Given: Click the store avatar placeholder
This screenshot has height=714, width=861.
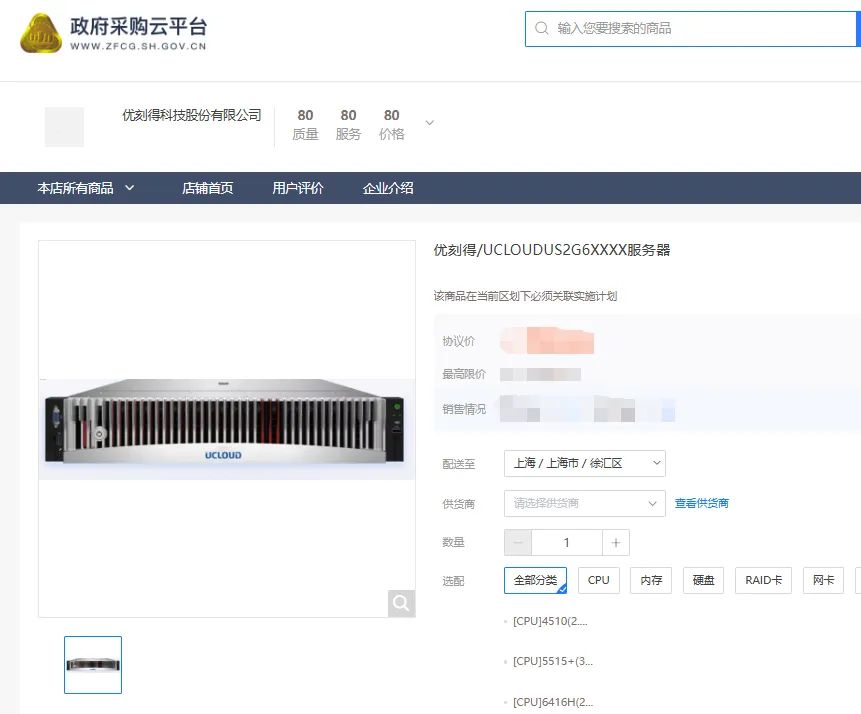Looking at the screenshot, I should [x=64, y=127].
